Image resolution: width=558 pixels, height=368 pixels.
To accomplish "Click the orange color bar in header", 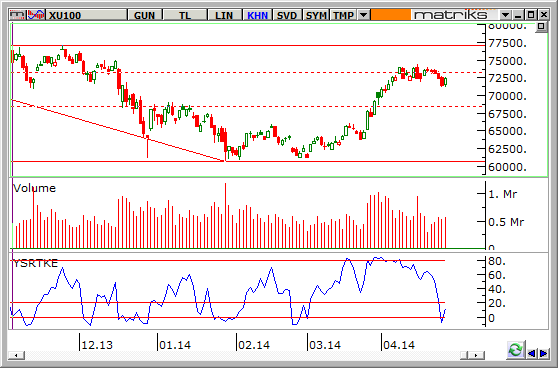I will 391,15.
